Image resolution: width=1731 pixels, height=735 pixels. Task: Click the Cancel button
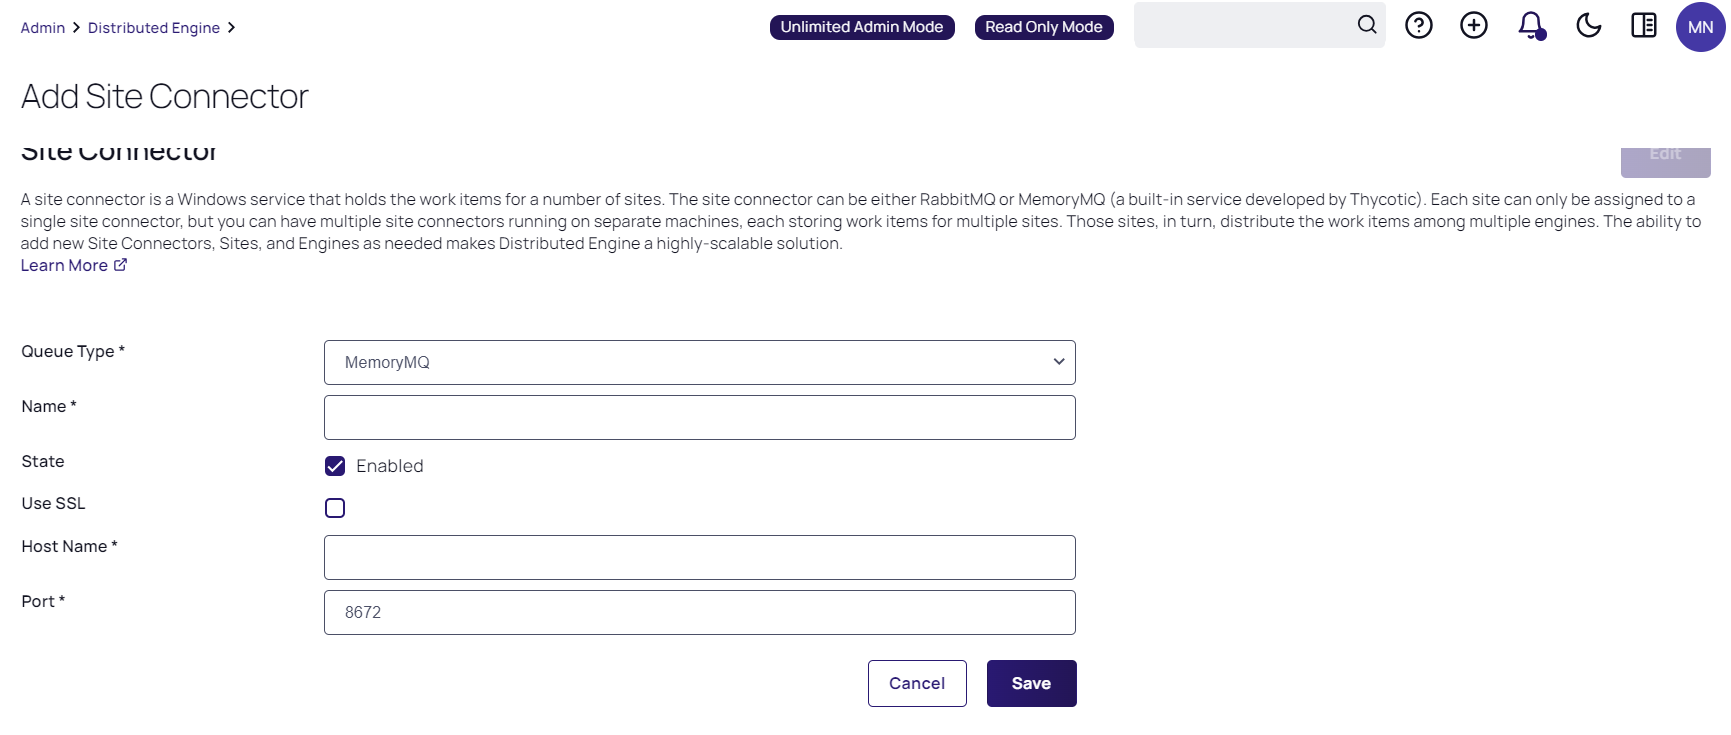(916, 683)
